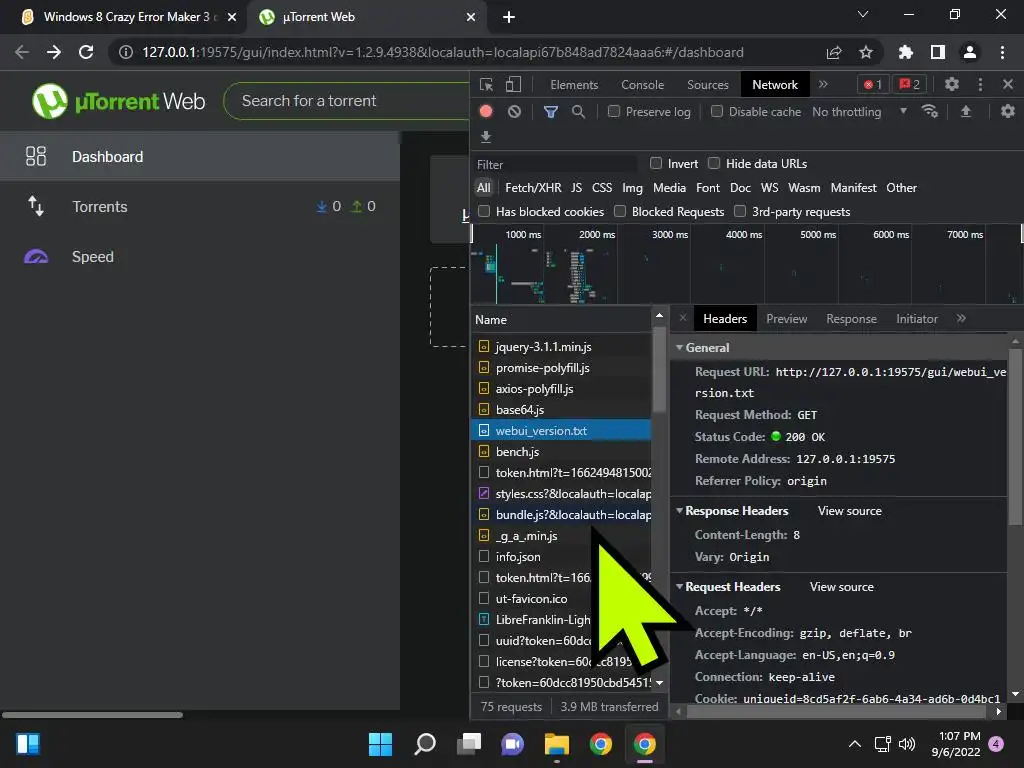Click the µTorrent Web logo
Viewport: 1024px width, 768px height.
[x=118, y=101]
